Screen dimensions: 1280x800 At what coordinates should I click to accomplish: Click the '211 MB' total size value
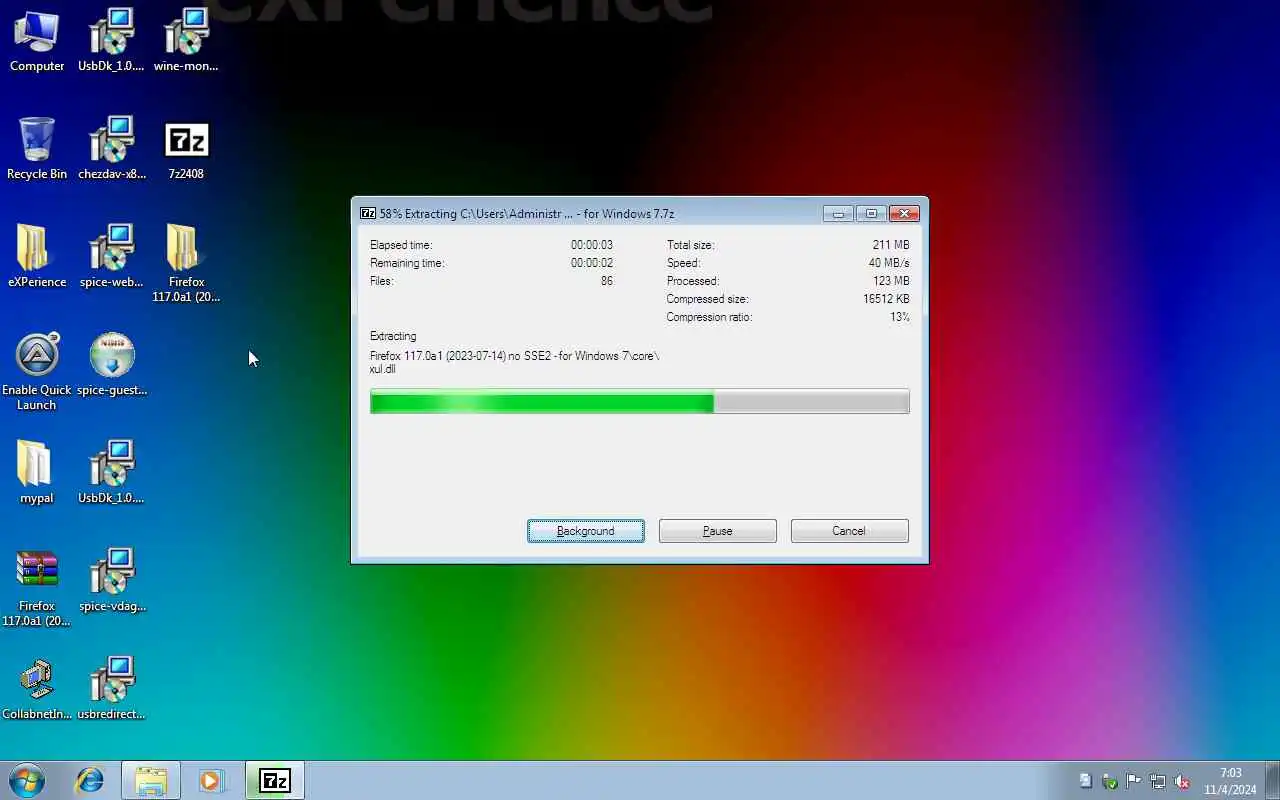pos(890,245)
